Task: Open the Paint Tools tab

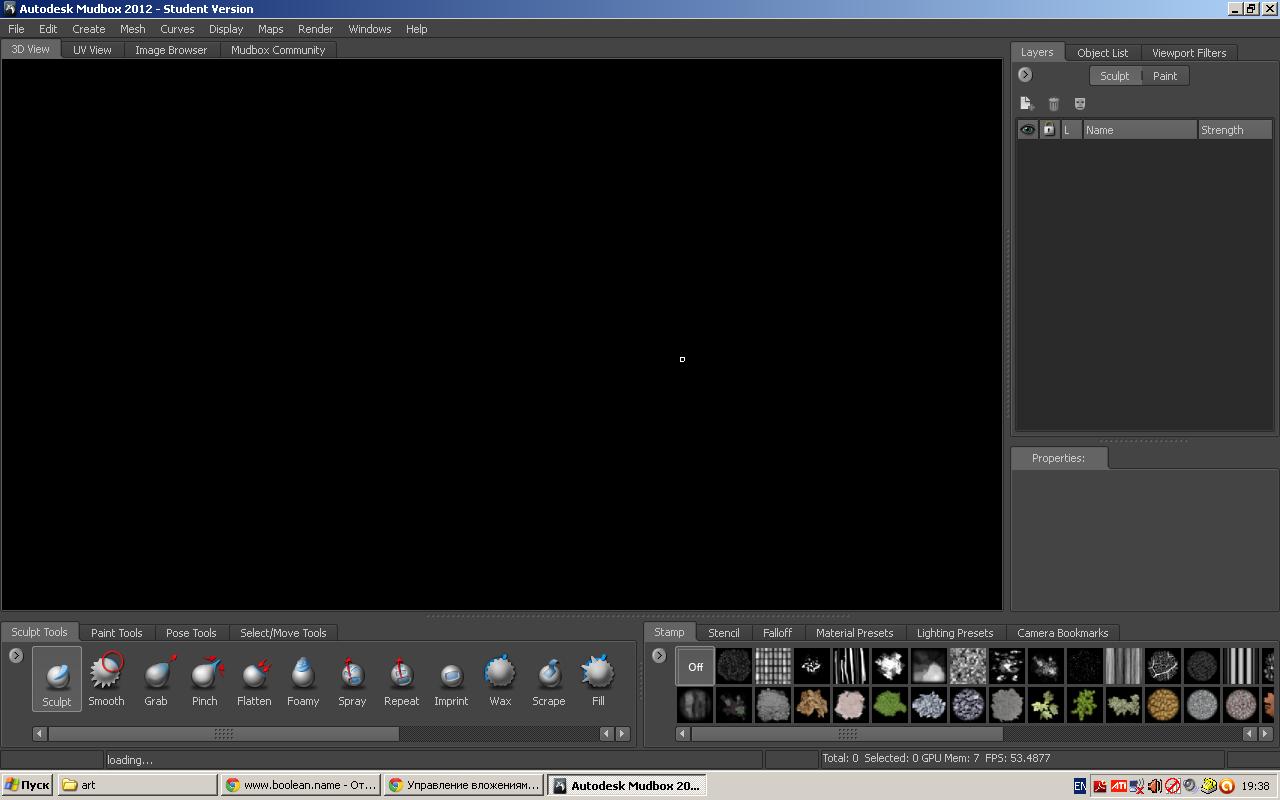Action: coord(116,633)
